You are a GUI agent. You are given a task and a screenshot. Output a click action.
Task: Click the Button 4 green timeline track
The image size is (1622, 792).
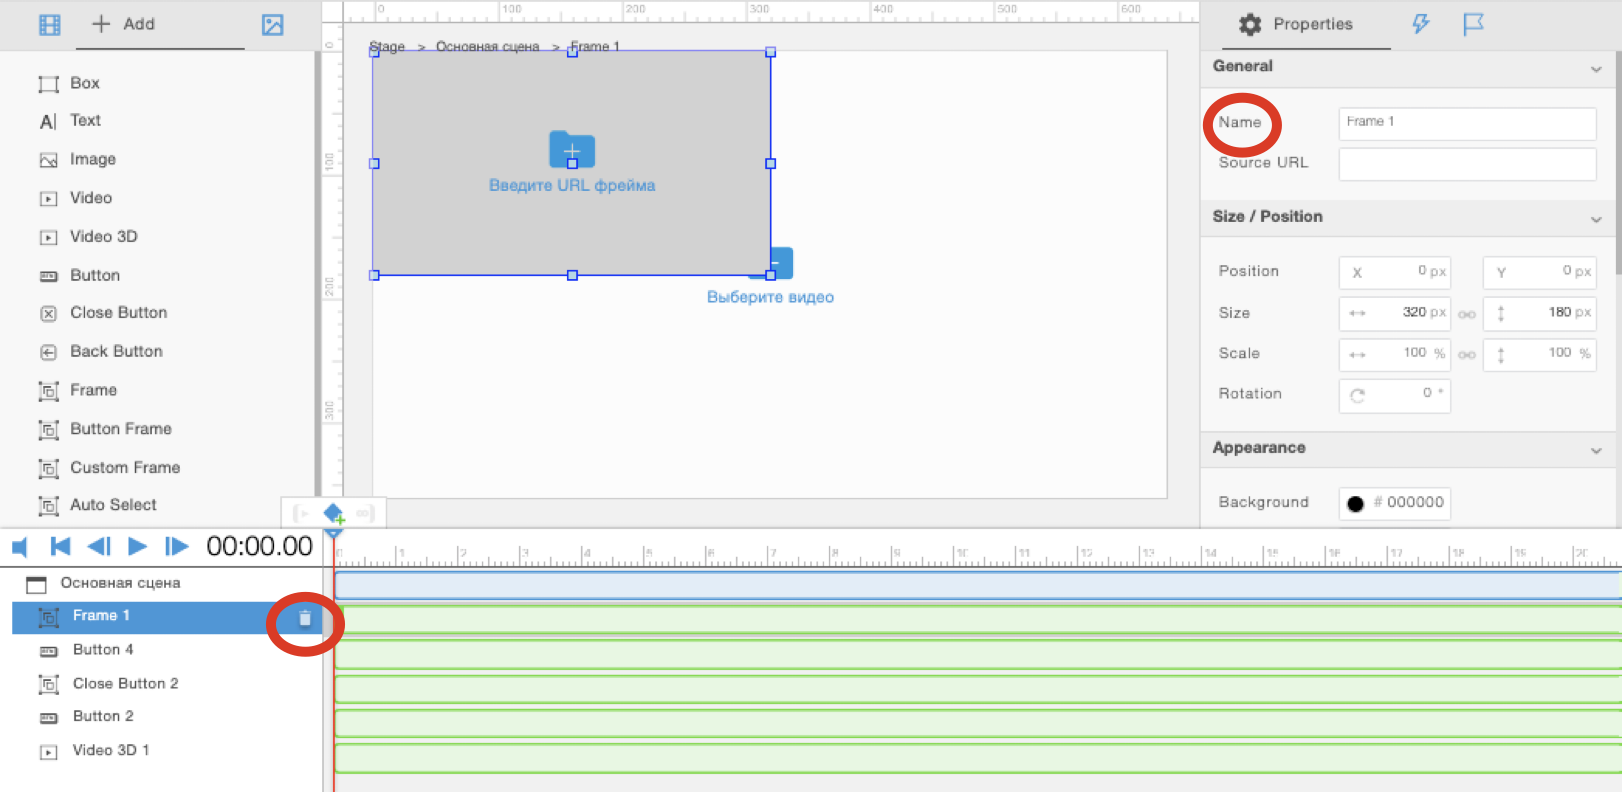(978, 654)
